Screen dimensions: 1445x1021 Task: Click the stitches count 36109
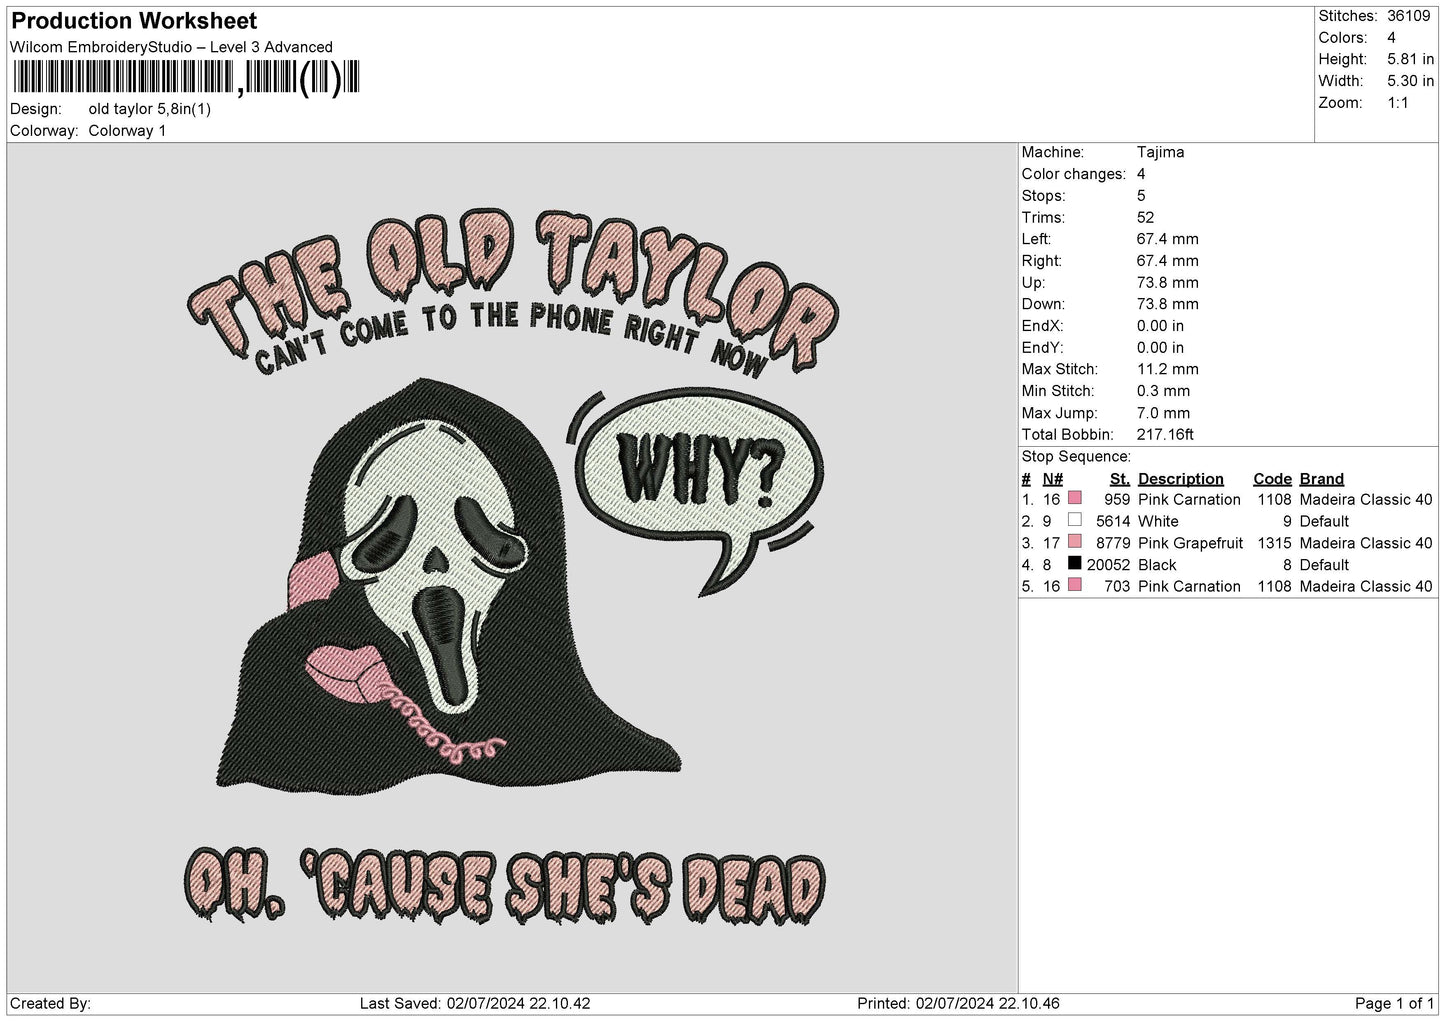[x=1409, y=16]
